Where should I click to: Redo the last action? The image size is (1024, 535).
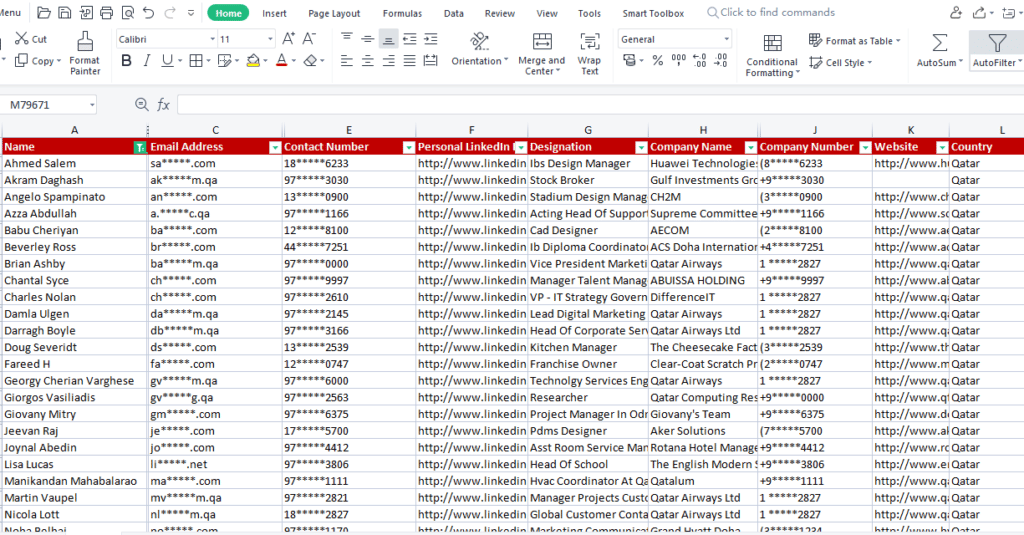[x=170, y=12]
